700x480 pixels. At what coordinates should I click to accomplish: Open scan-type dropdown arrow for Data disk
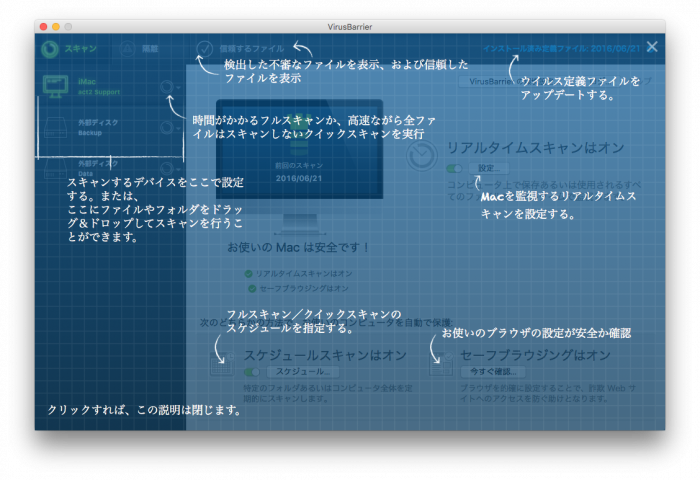click(178, 169)
